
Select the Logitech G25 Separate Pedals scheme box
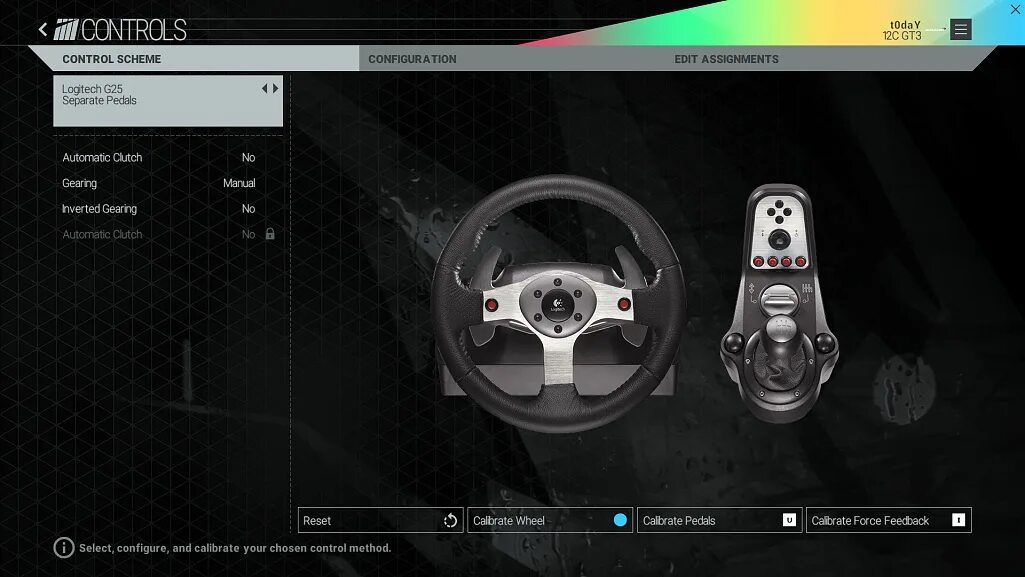168,101
